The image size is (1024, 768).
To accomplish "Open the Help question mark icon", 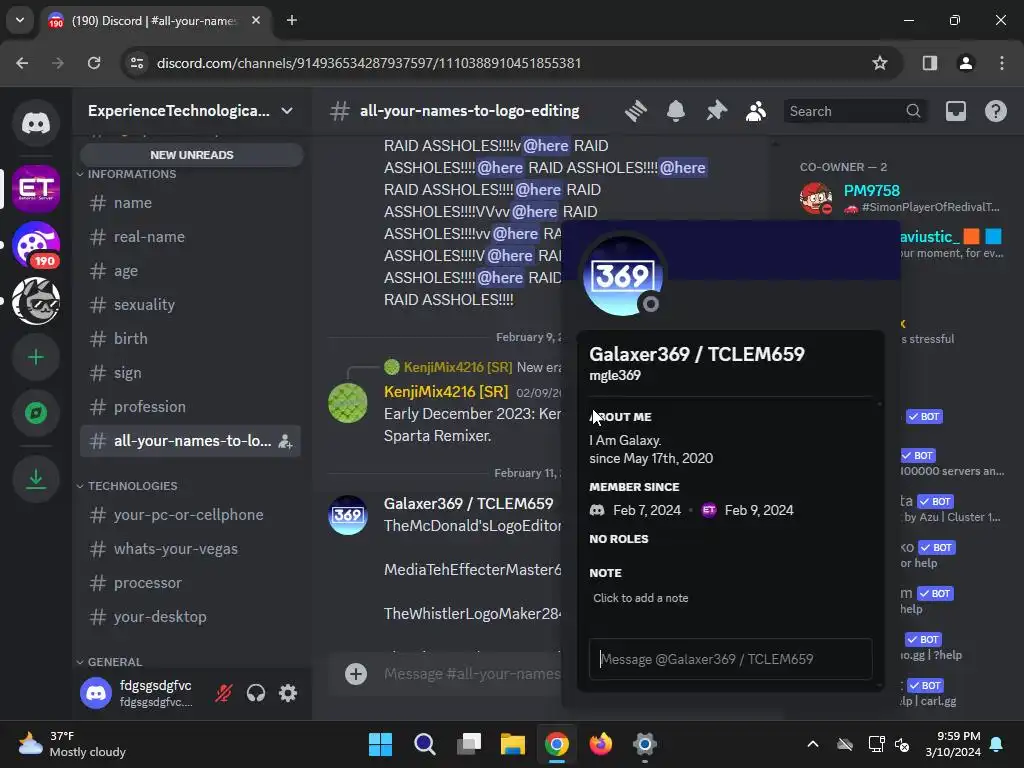I will 995,111.
